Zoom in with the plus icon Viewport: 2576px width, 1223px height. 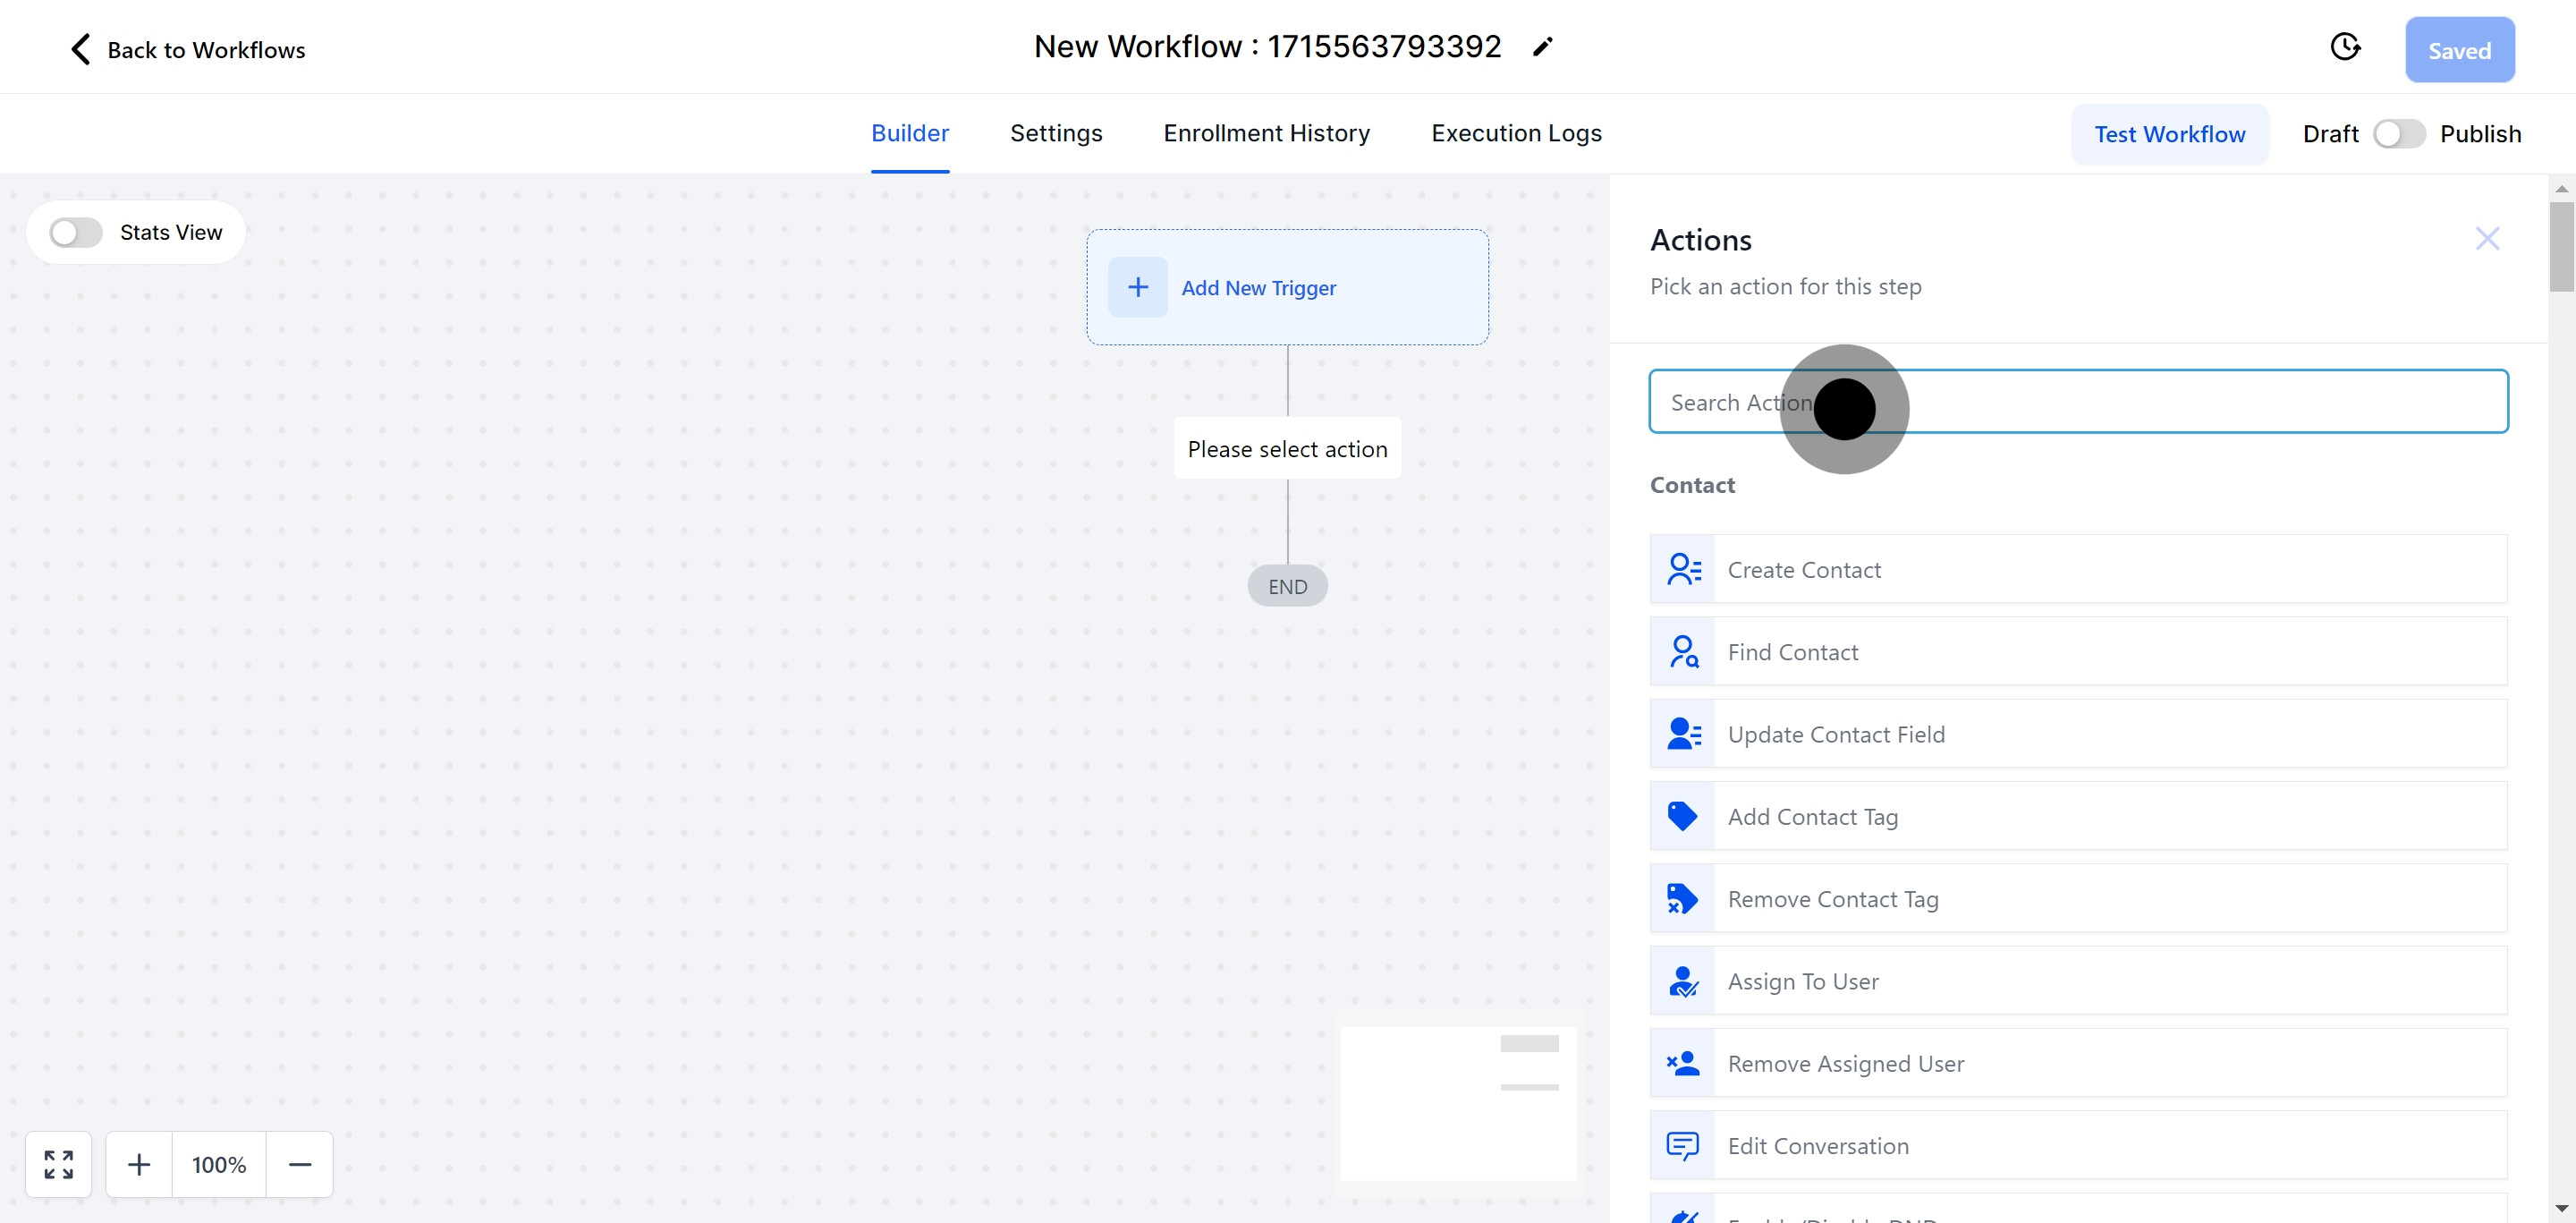139,1164
